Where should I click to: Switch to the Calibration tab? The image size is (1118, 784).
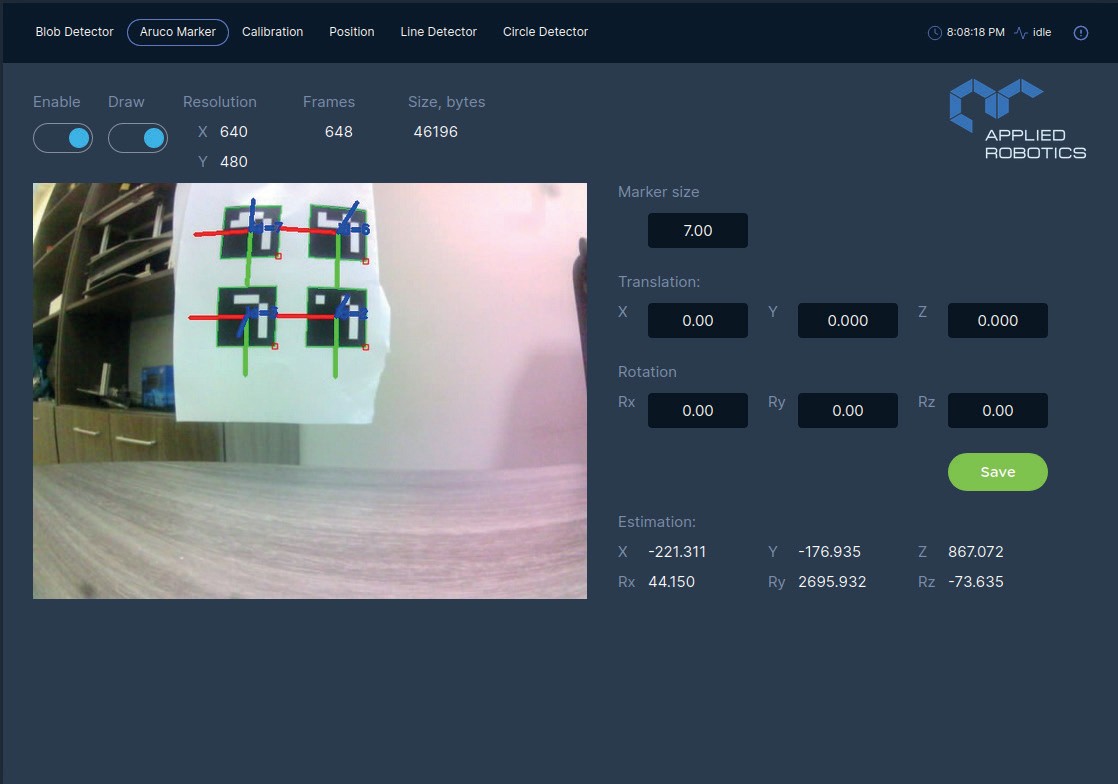click(x=272, y=32)
